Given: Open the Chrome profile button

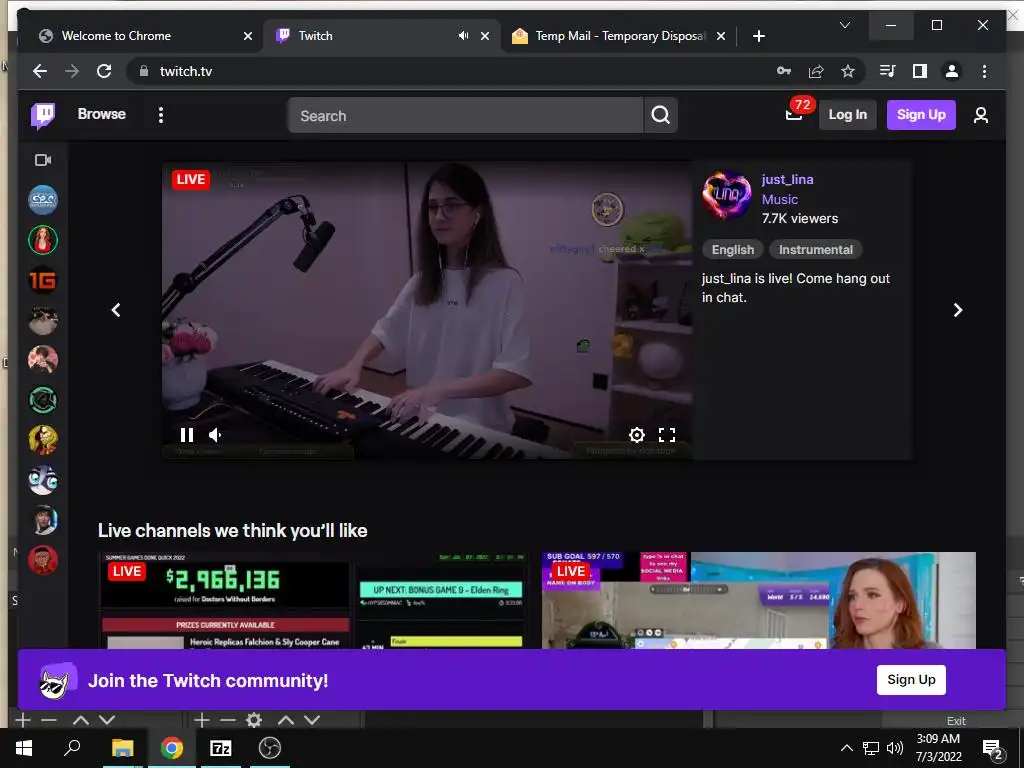Looking at the screenshot, I should [952, 71].
